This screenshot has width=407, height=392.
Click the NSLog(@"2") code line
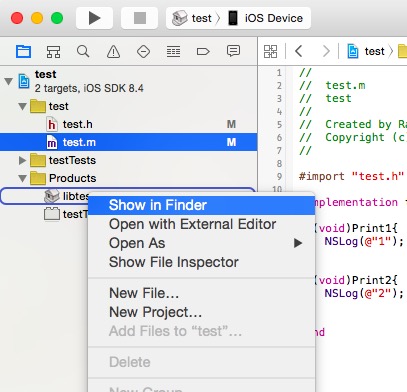tap(364, 293)
